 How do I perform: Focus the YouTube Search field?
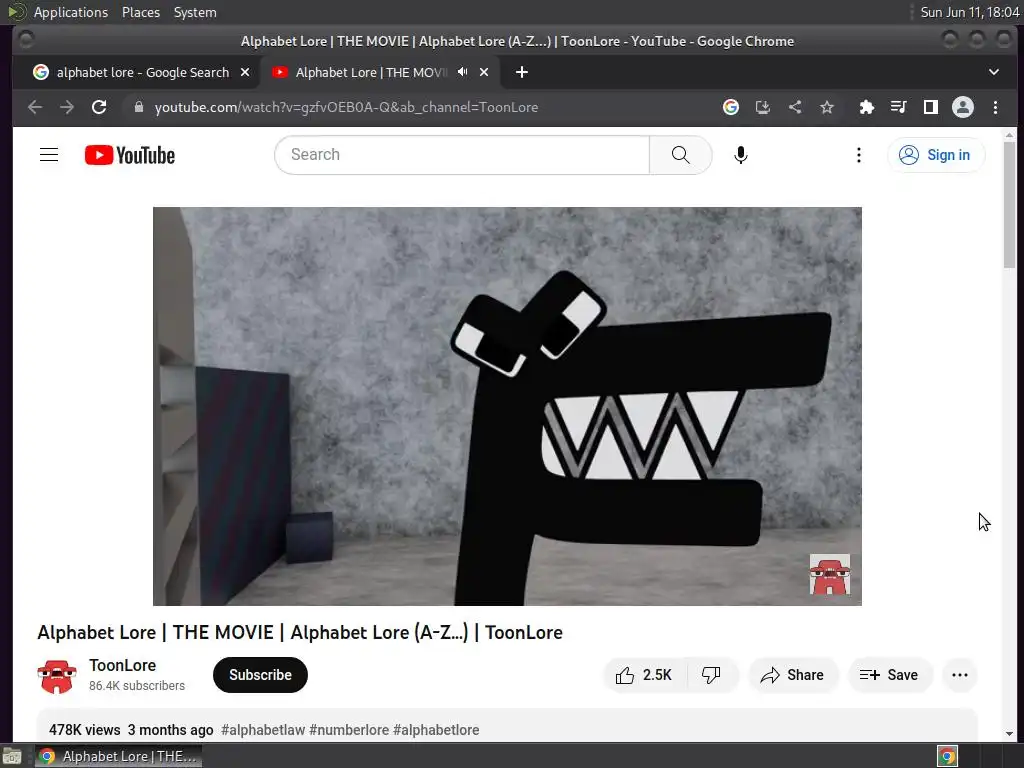coord(462,155)
